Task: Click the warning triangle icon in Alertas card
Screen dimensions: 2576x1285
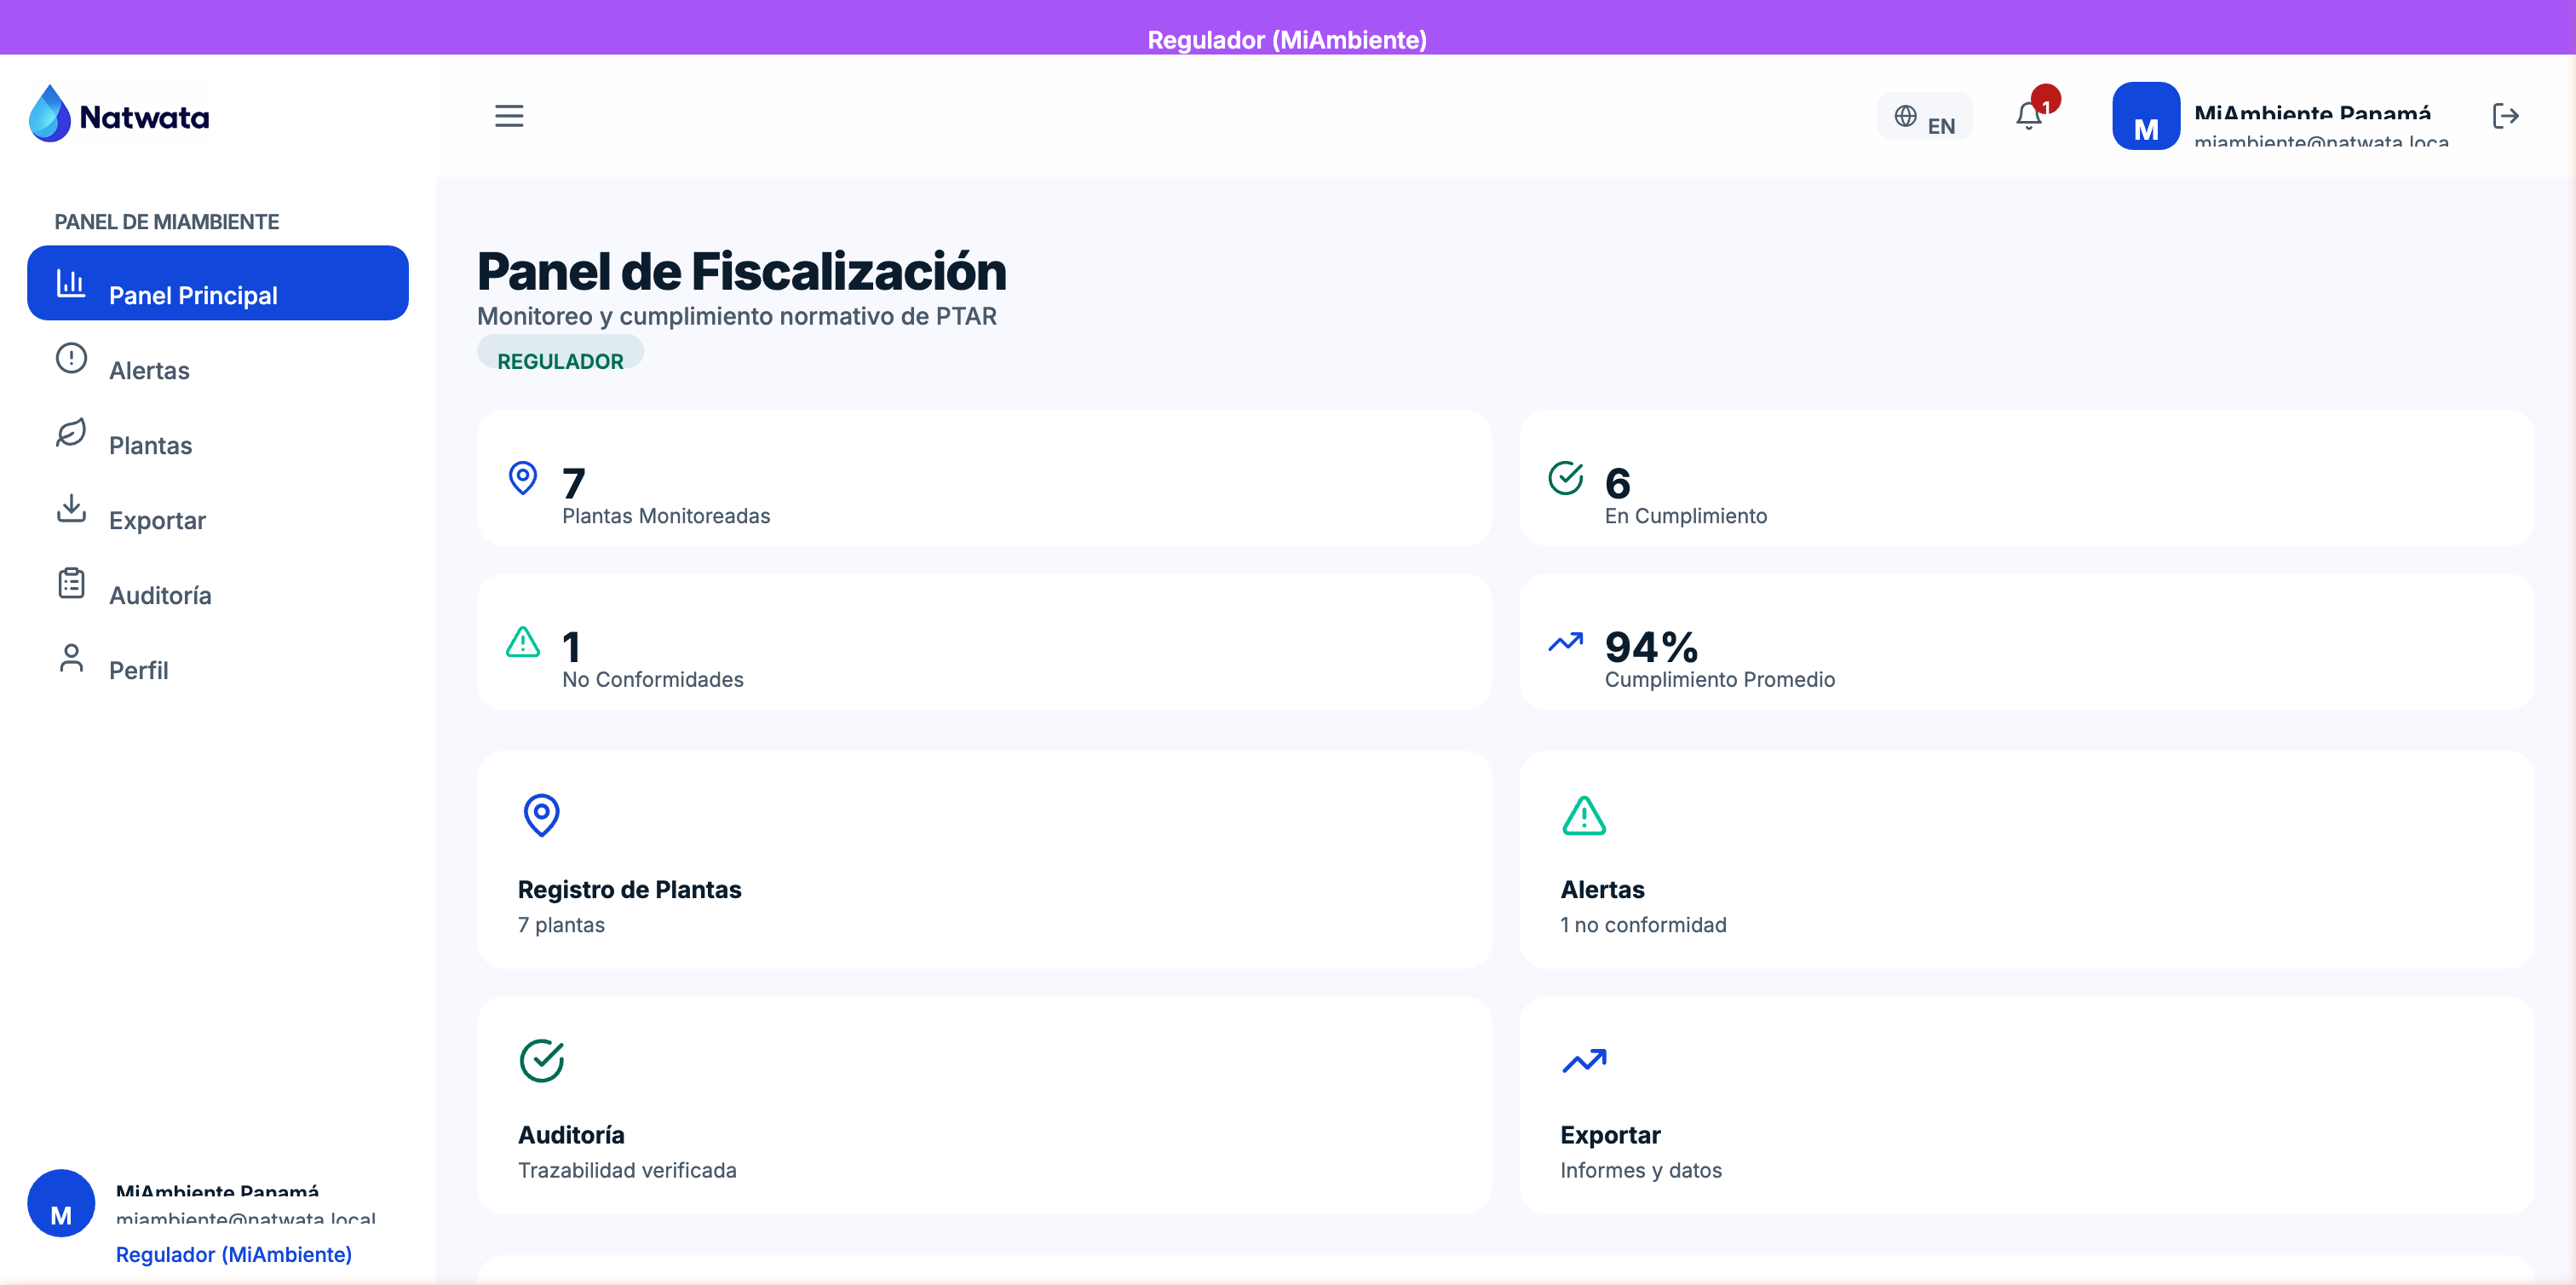Action: [x=1583, y=815]
